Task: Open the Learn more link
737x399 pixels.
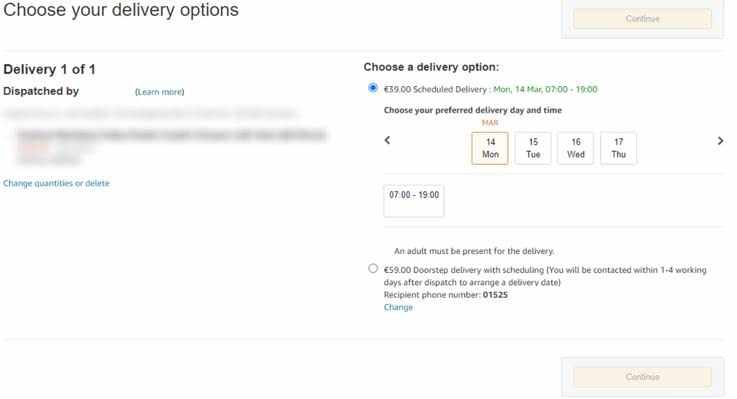Action: [159, 92]
